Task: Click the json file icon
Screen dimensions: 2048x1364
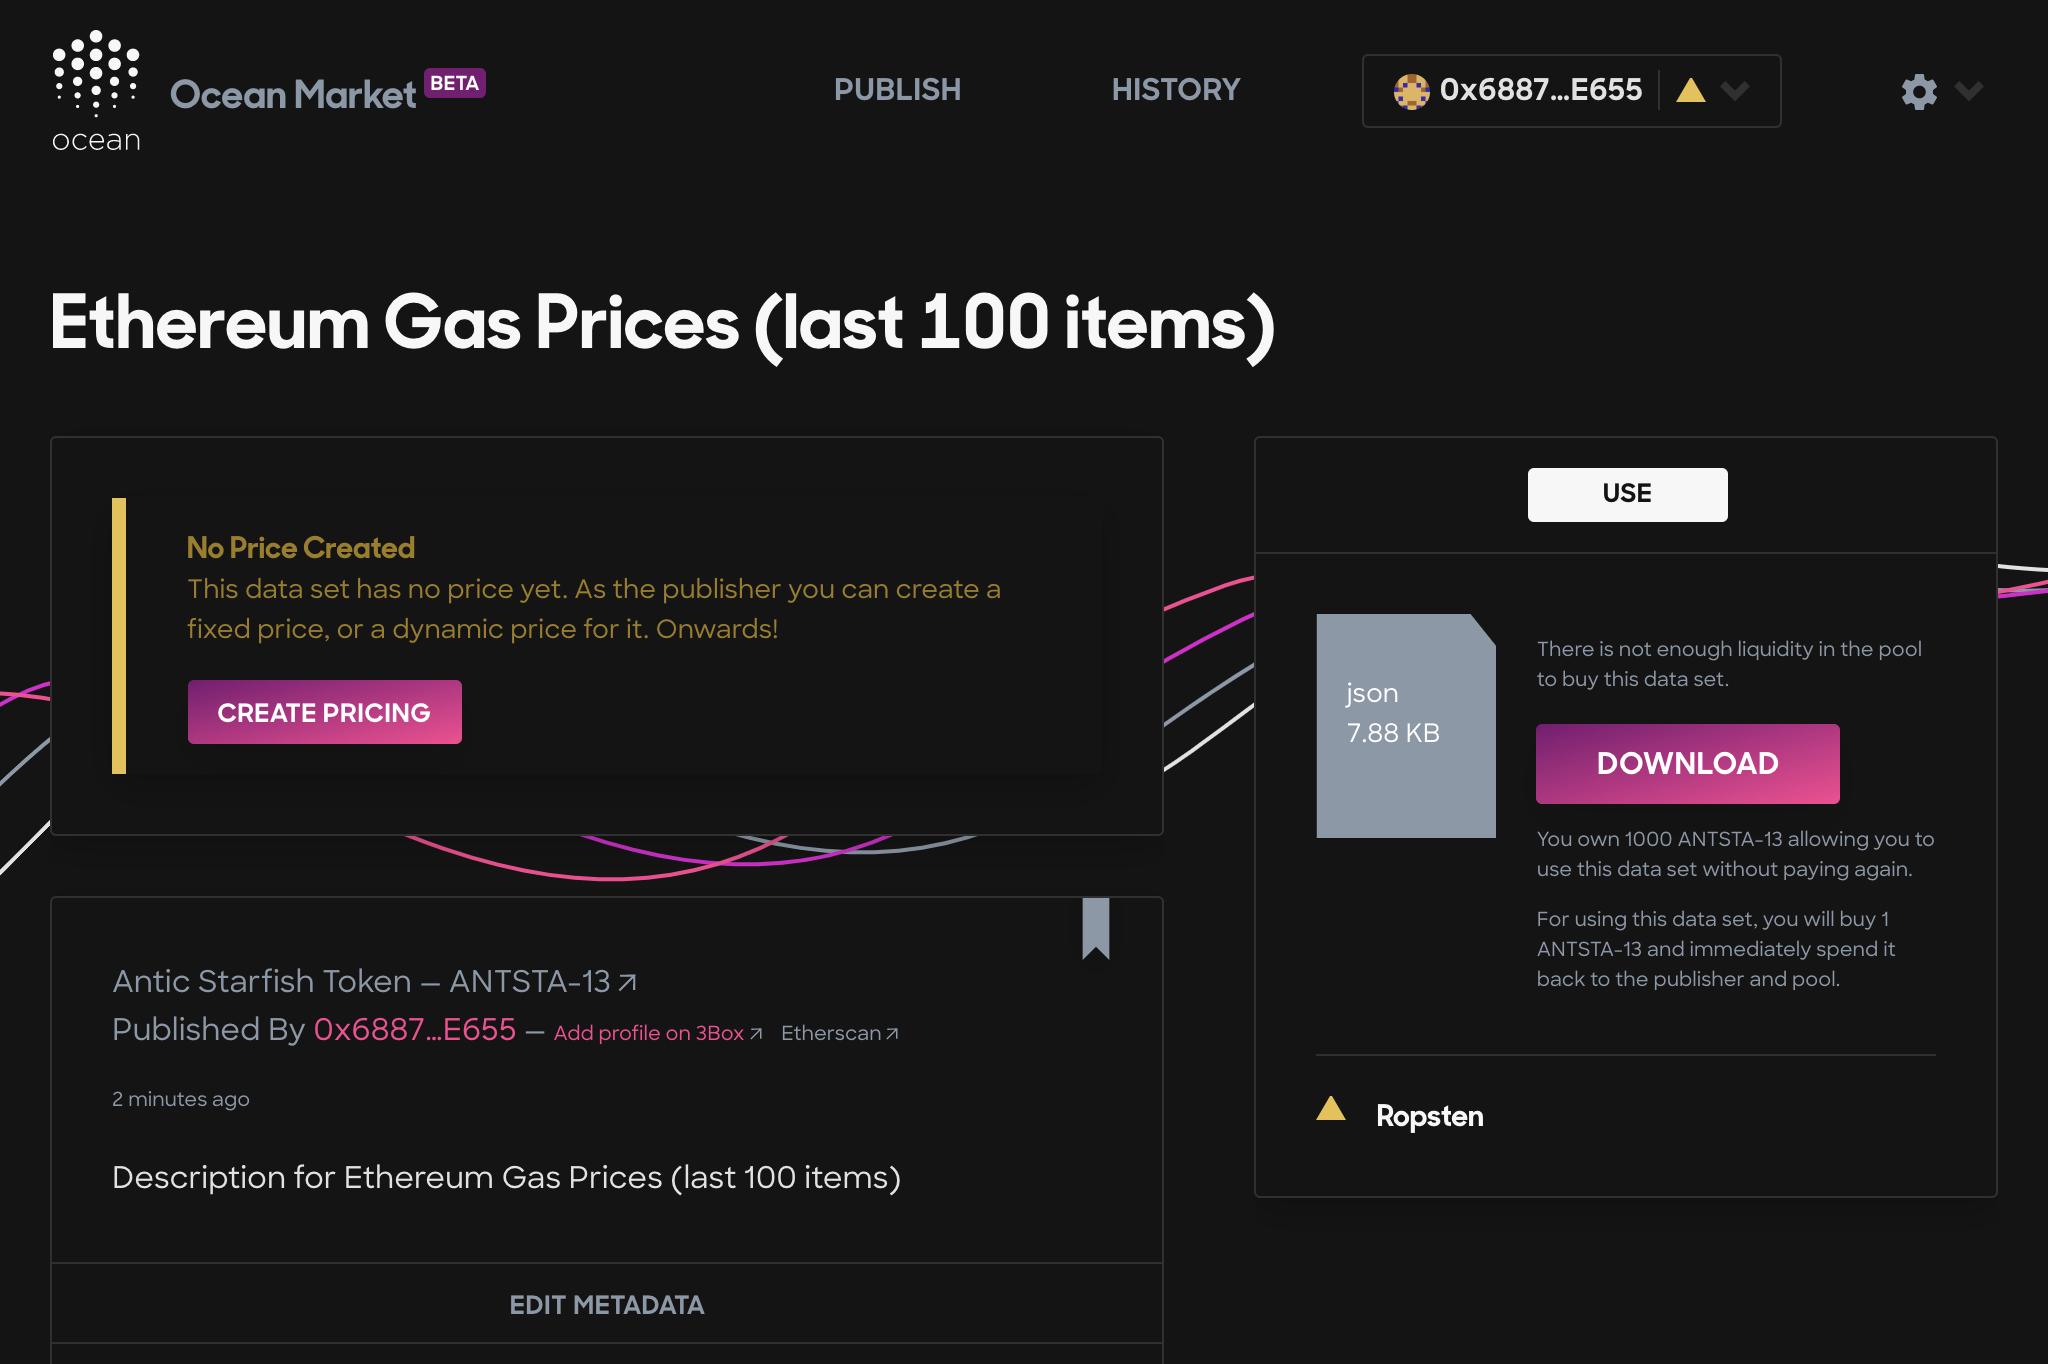Action: 1405,725
